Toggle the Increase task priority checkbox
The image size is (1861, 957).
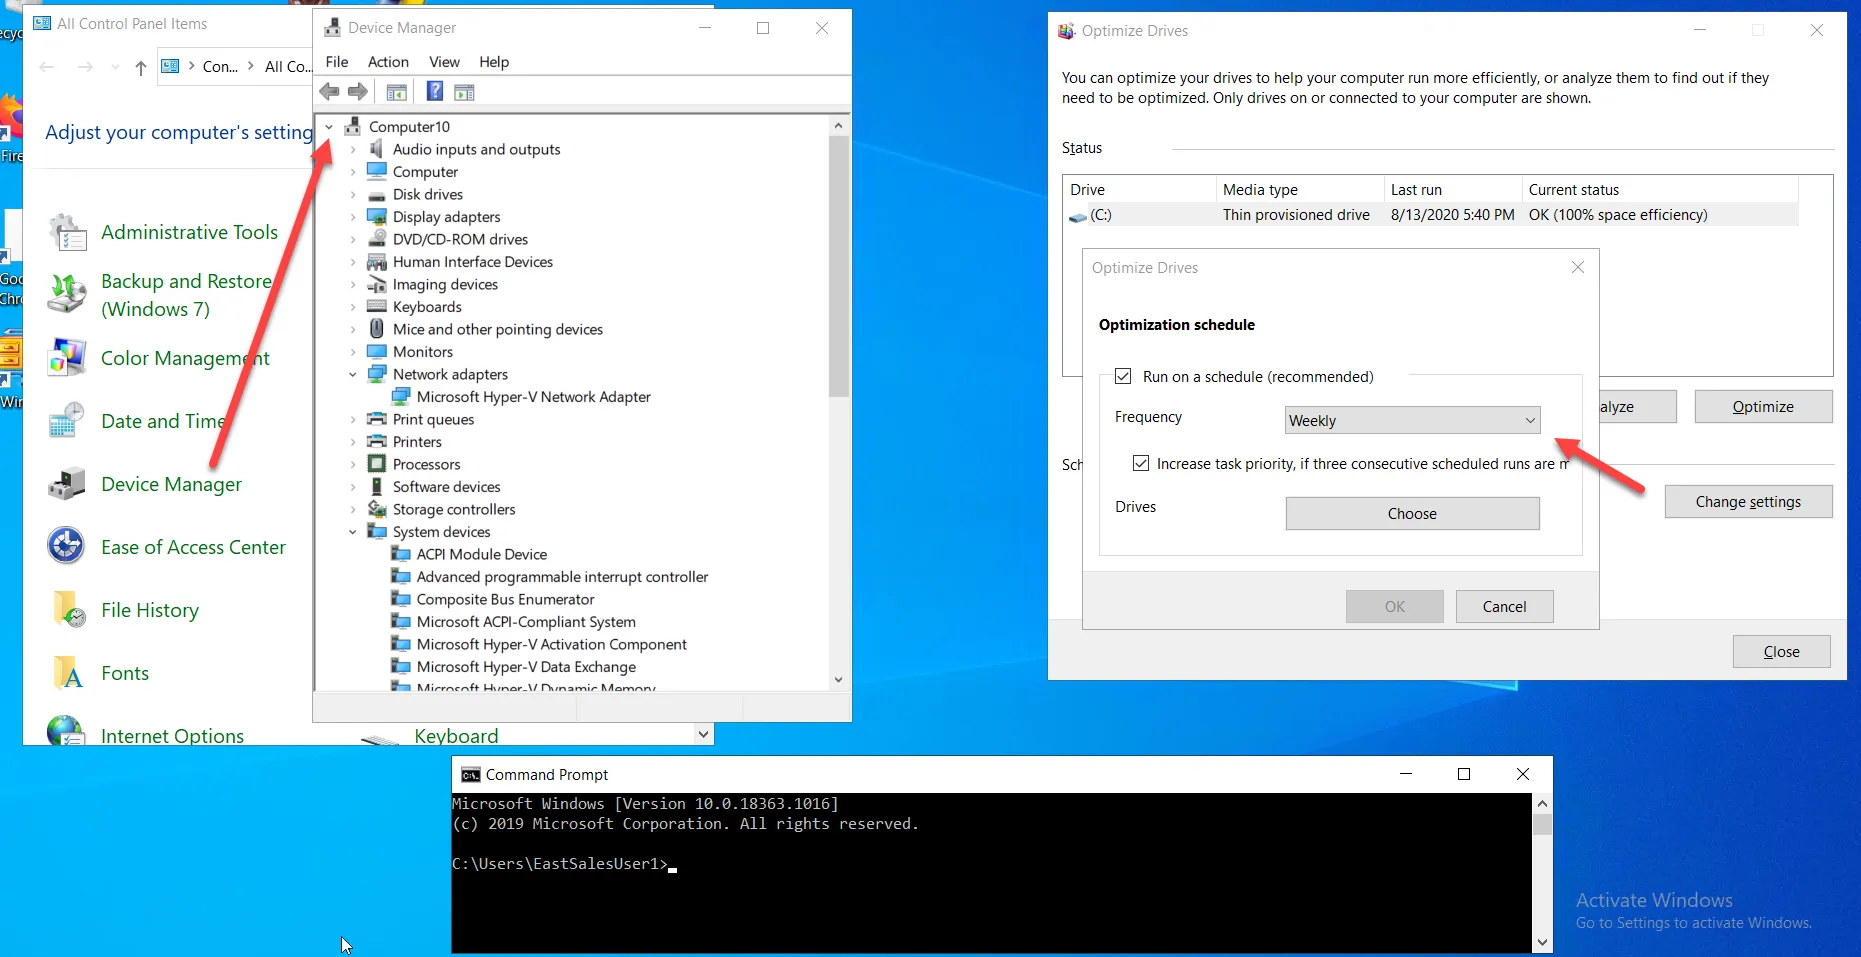1140,463
